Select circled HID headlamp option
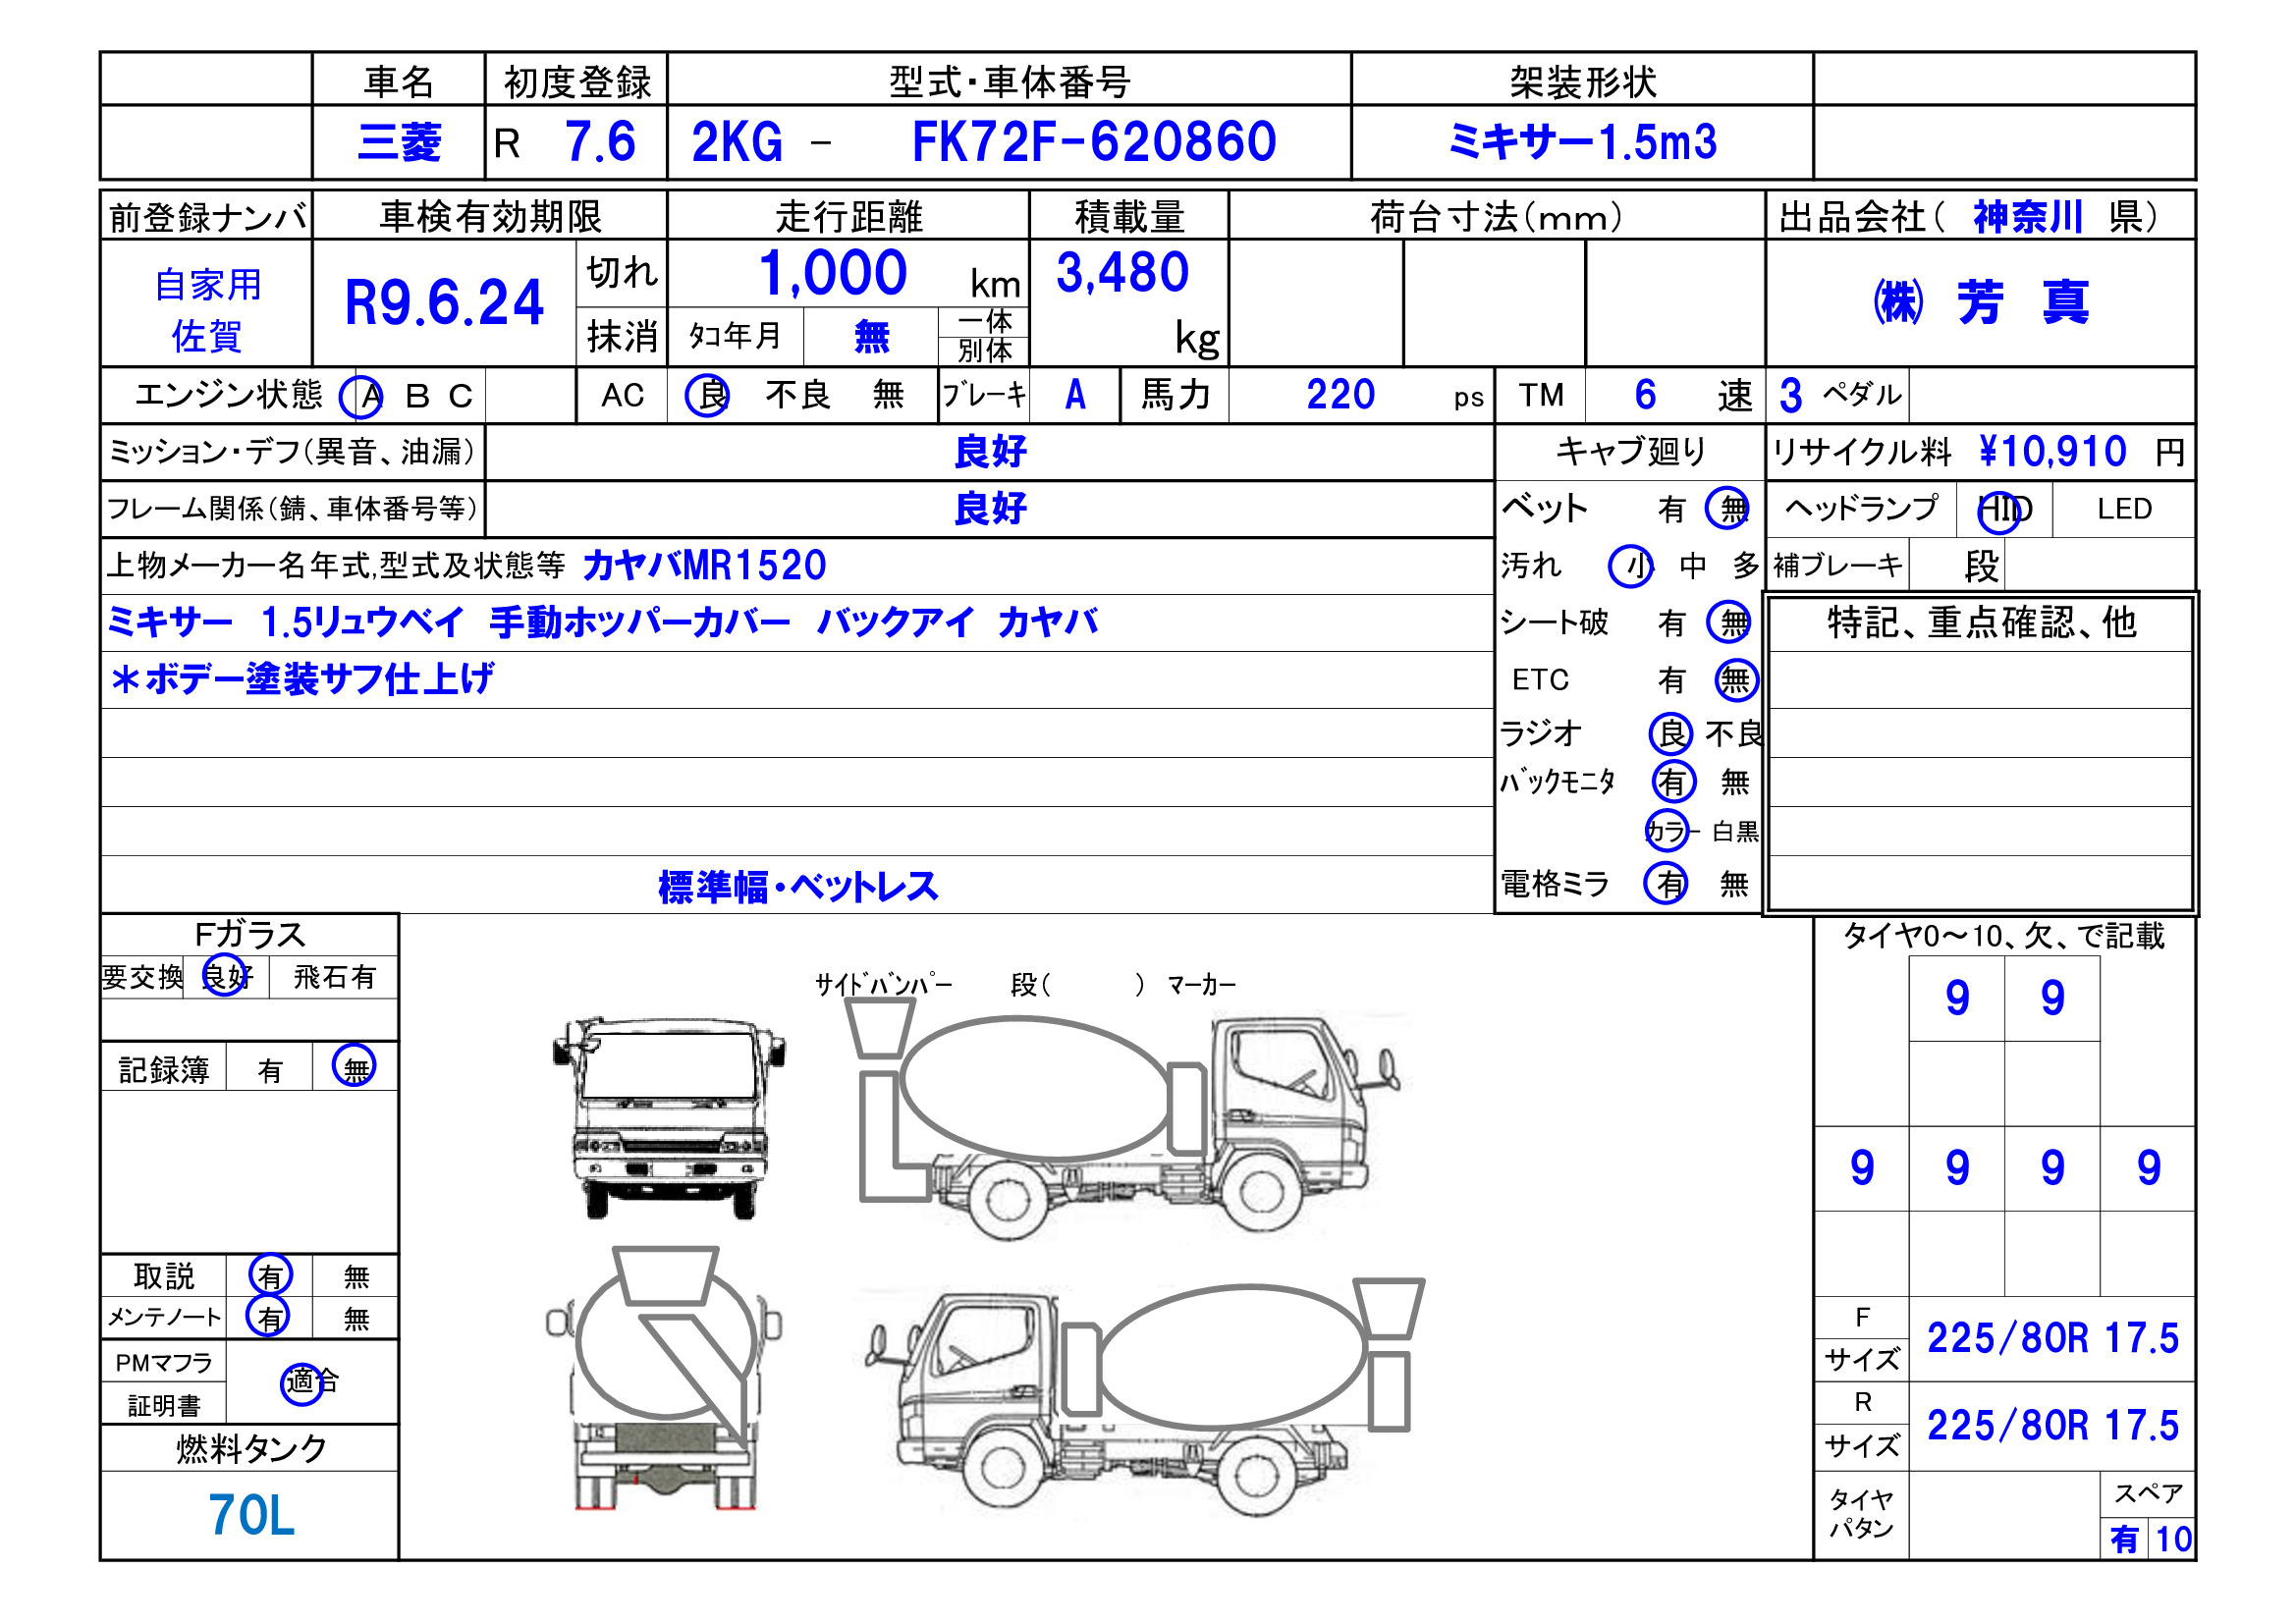The width and height of the screenshot is (2296, 1623). pos(2002,510)
